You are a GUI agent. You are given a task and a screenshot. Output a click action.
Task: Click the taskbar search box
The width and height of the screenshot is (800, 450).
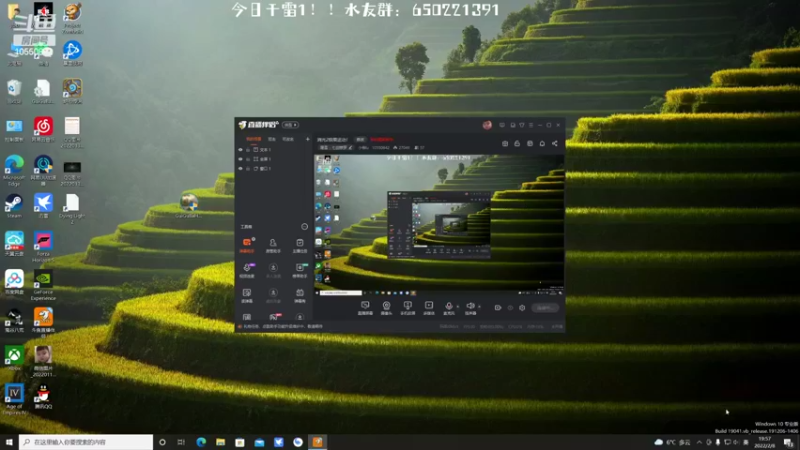(x=86, y=442)
